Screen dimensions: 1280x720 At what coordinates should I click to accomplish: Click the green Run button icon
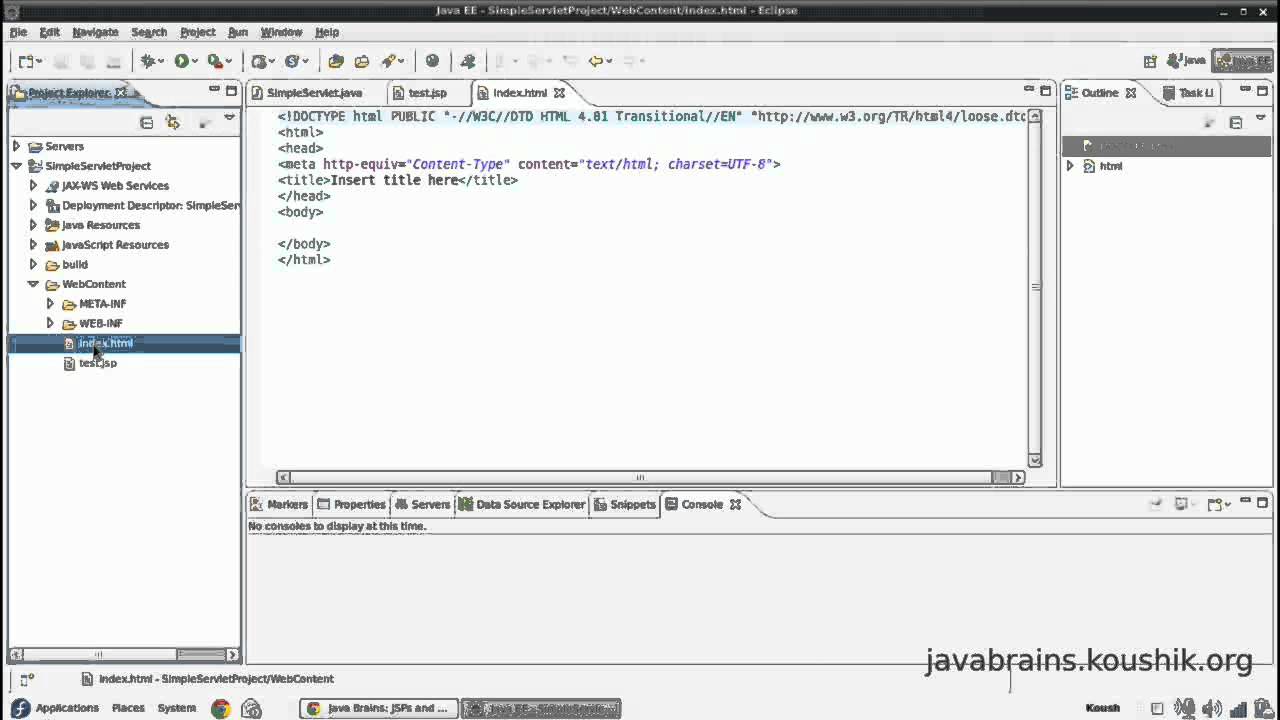182,61
